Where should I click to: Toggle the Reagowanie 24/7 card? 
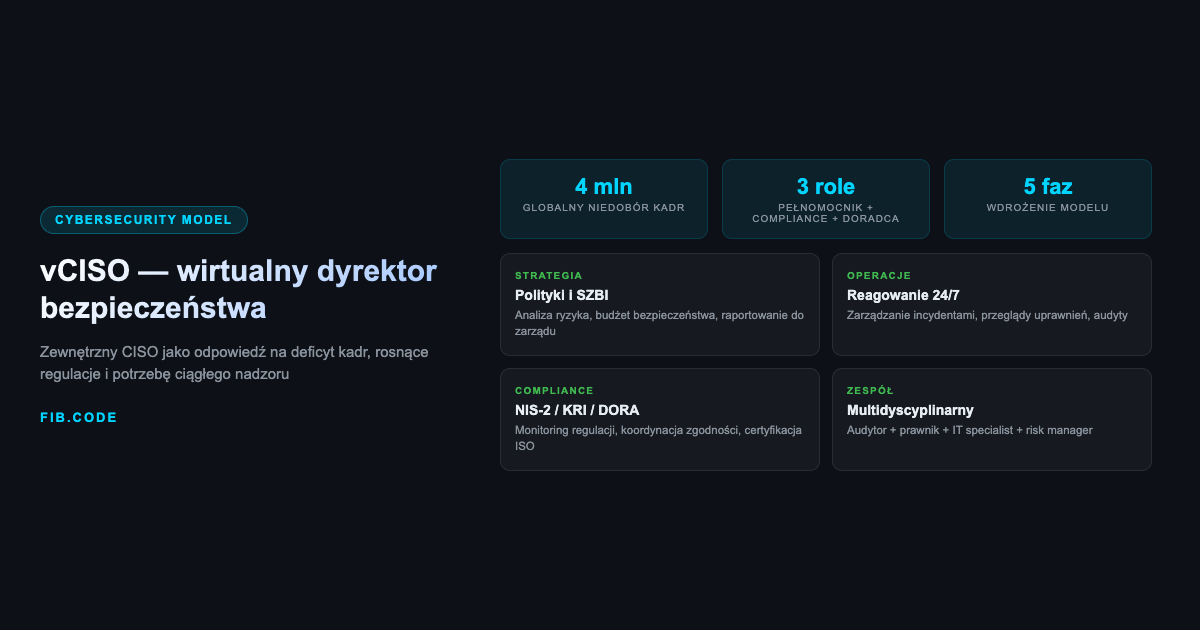tap(991, 304)
